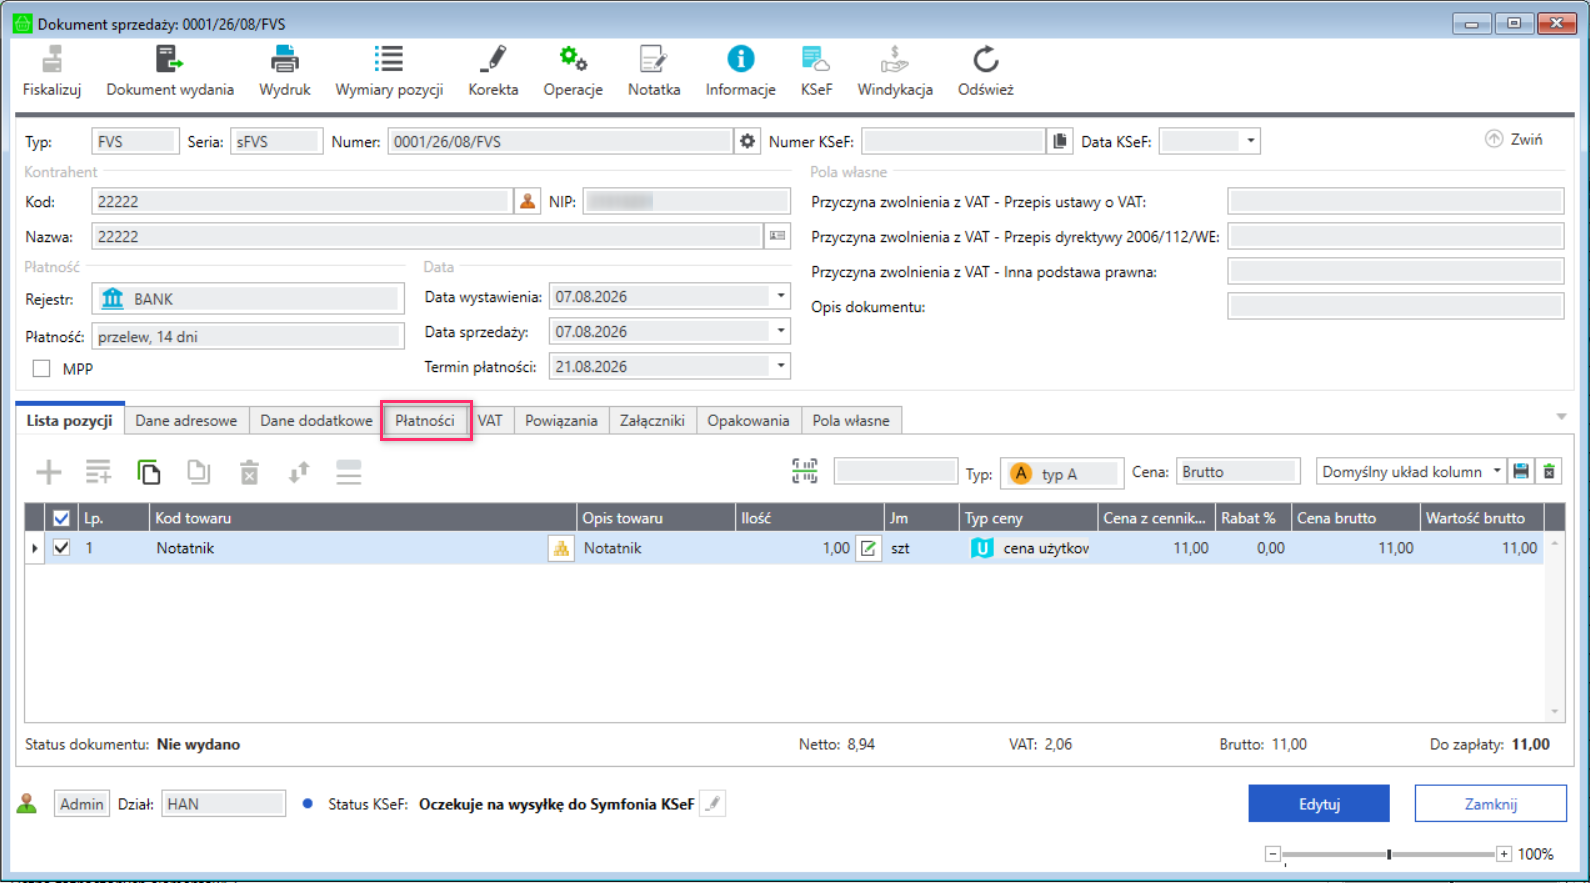This screenshot has width=1590, height=883.
Task: Sort by the Kod towaru column header
Action: point(362,518)
